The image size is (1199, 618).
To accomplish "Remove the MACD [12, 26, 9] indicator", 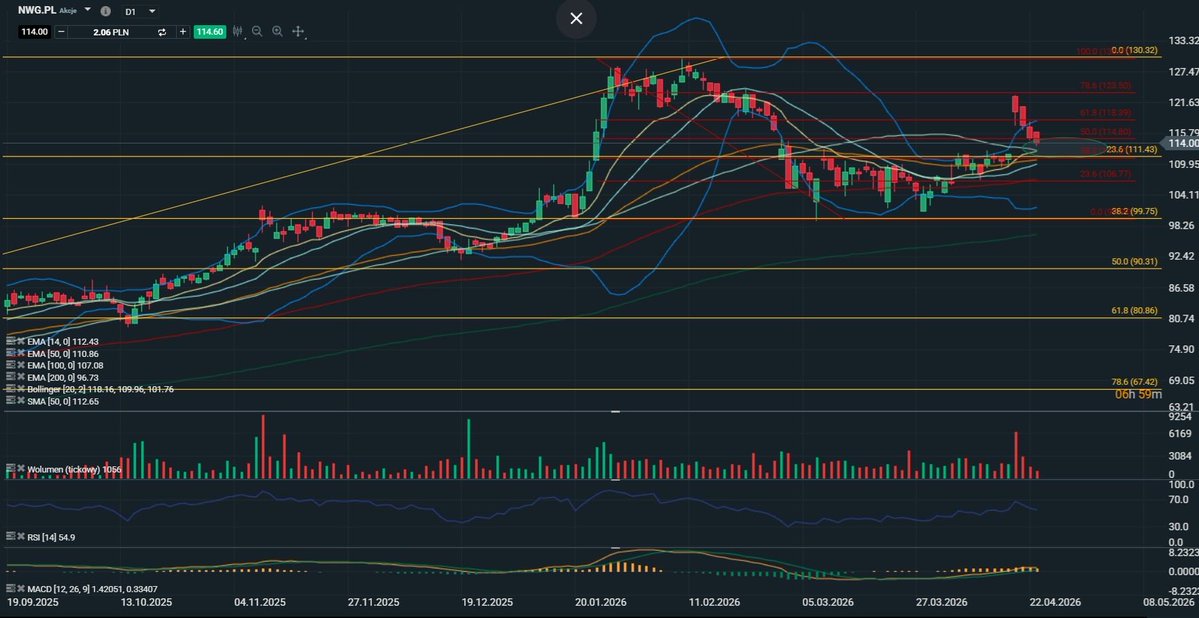I will coord(20,589).
